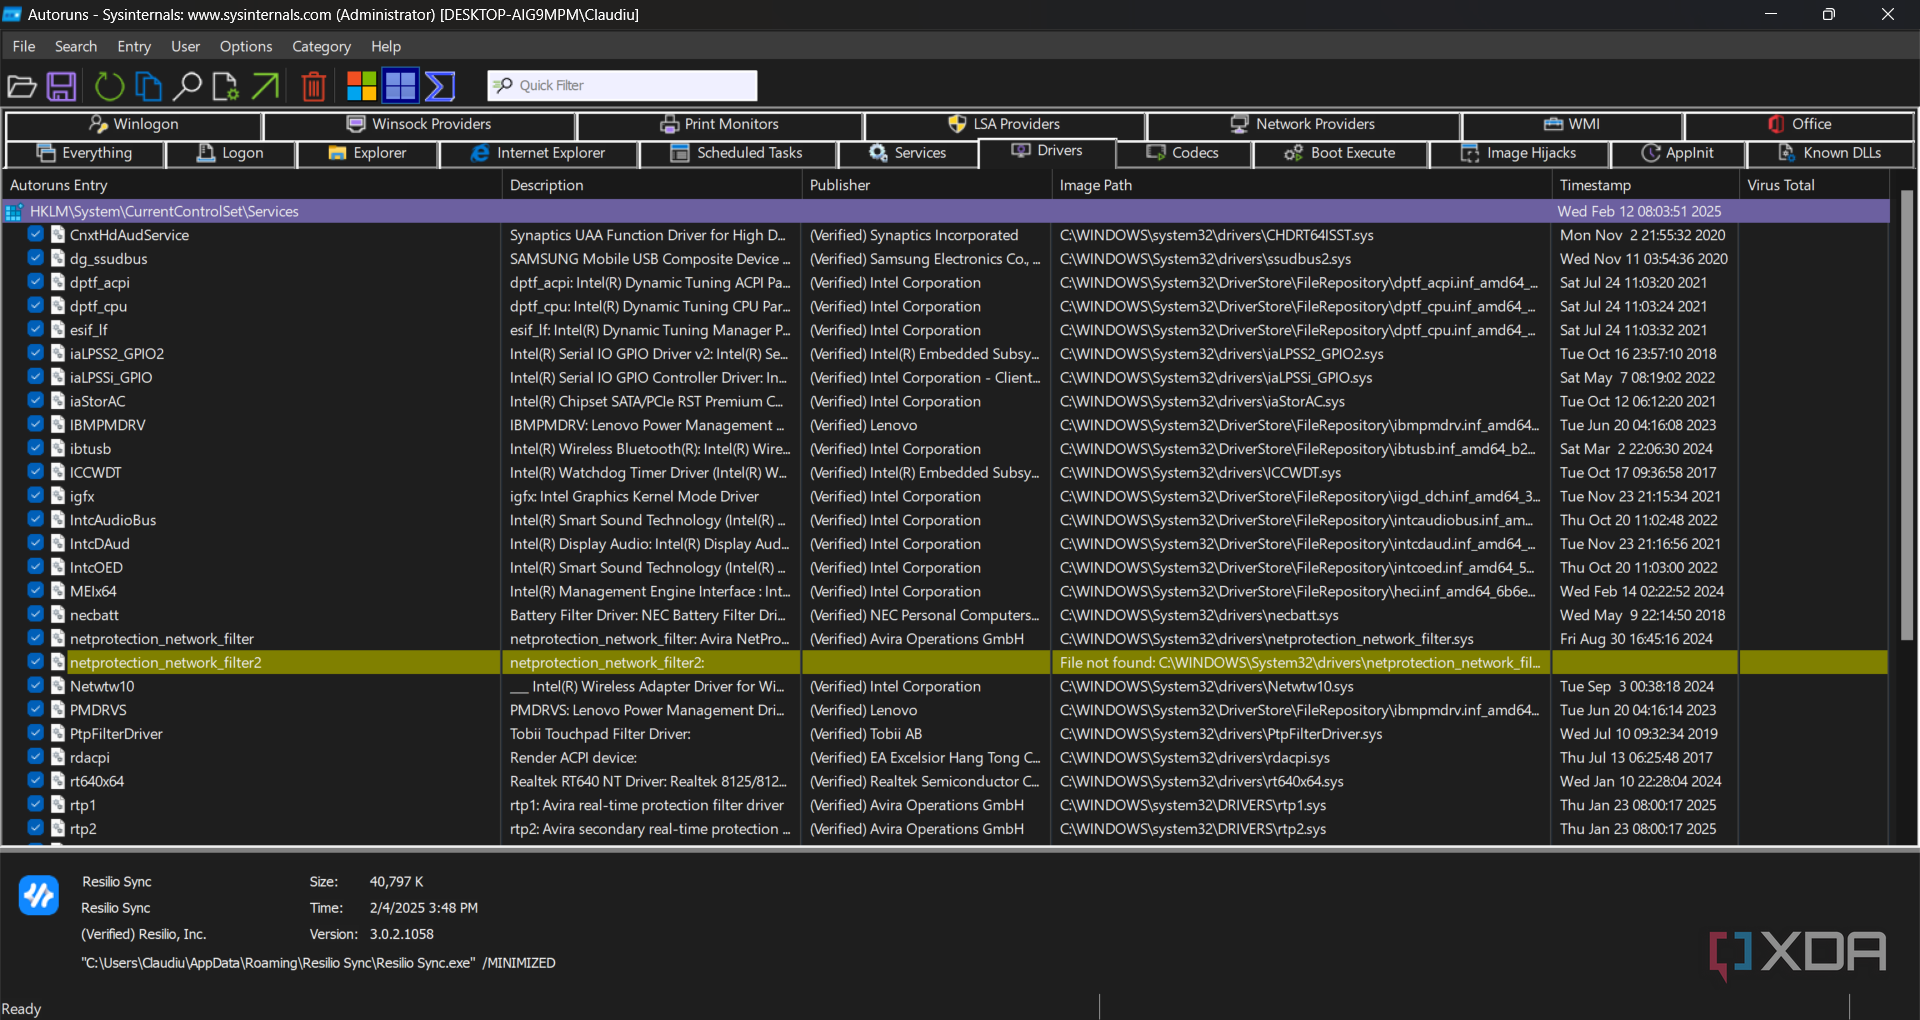Click the registry icon beside HKLM Services key
The width and height of the screenshot is (1920, 1020).
(14, 212)
